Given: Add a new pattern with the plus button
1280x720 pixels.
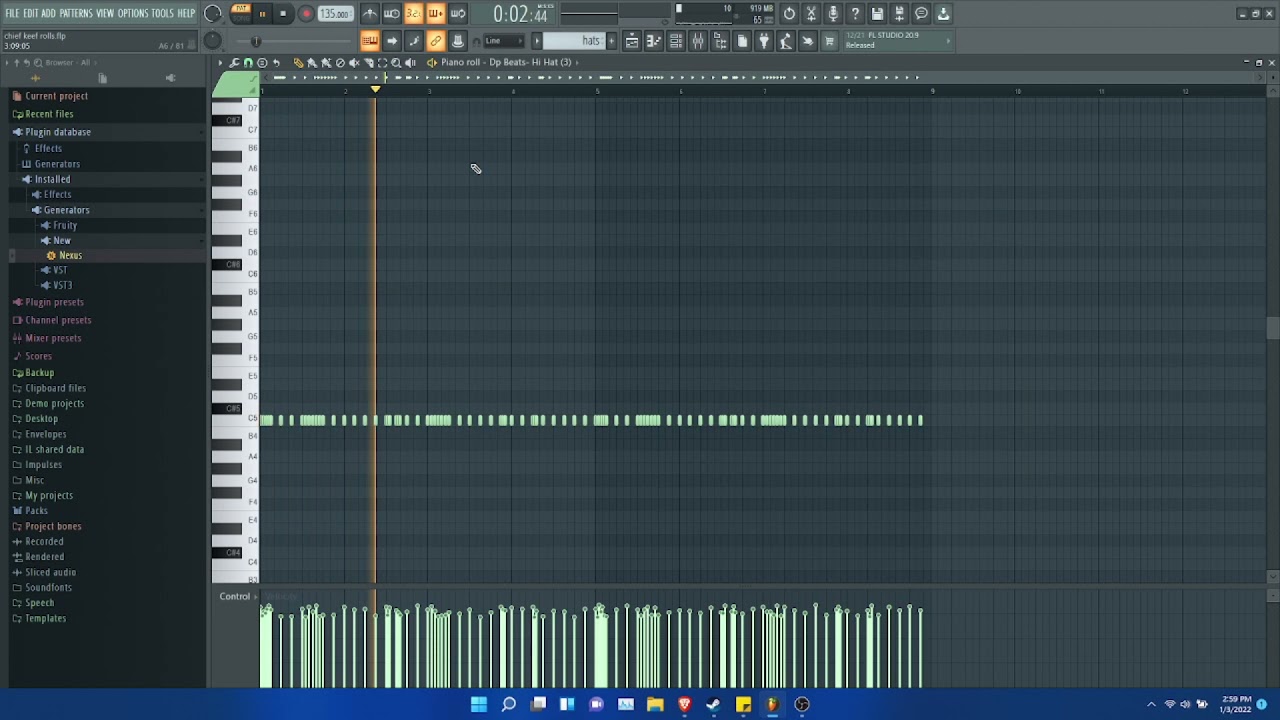Looking at the screenshot, I should [x=611, y=41].
